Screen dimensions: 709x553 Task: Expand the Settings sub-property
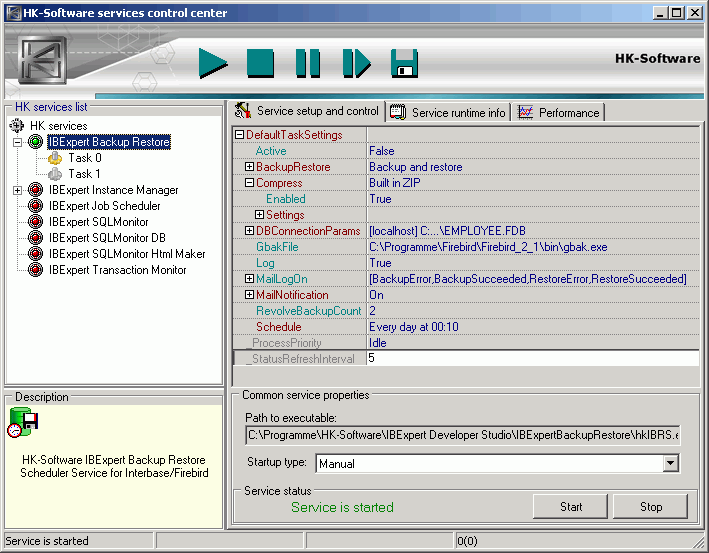(260, 214)
